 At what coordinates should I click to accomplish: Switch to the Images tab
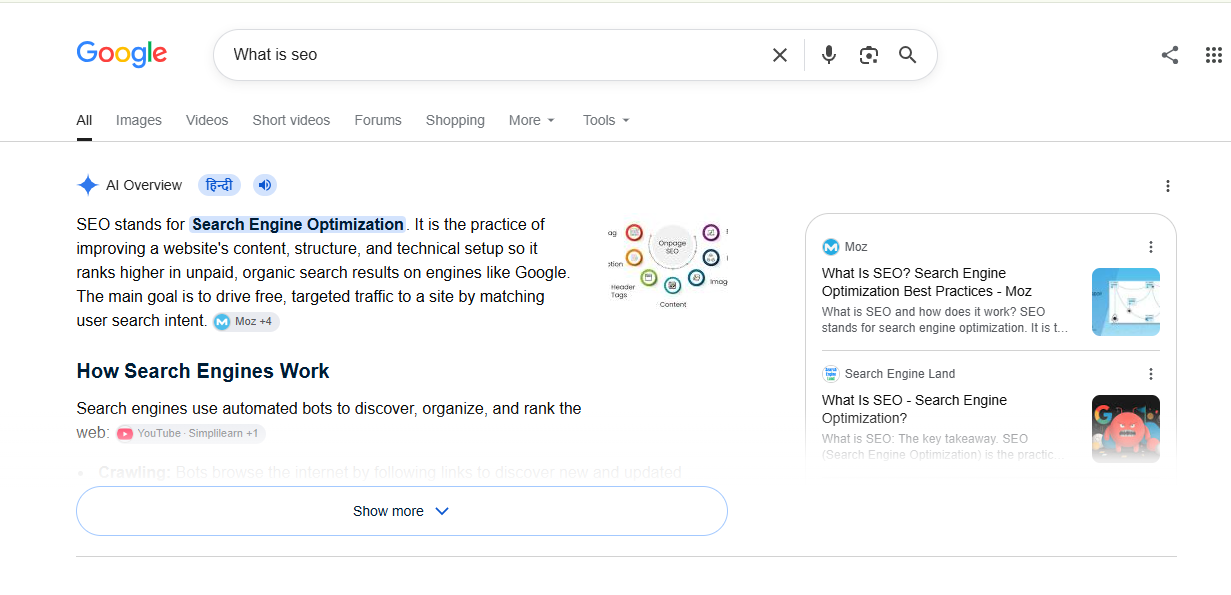138,120
